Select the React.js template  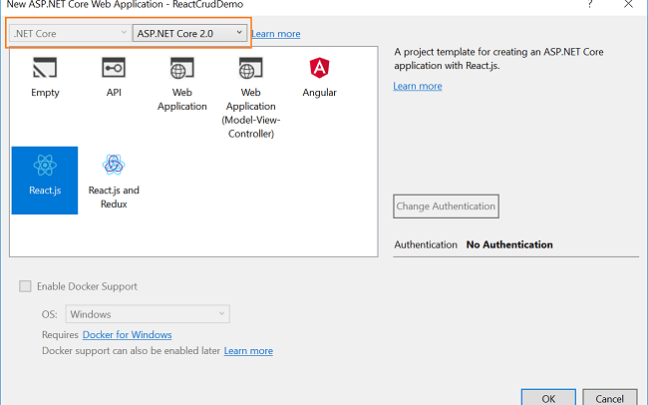tap(45, 180)
